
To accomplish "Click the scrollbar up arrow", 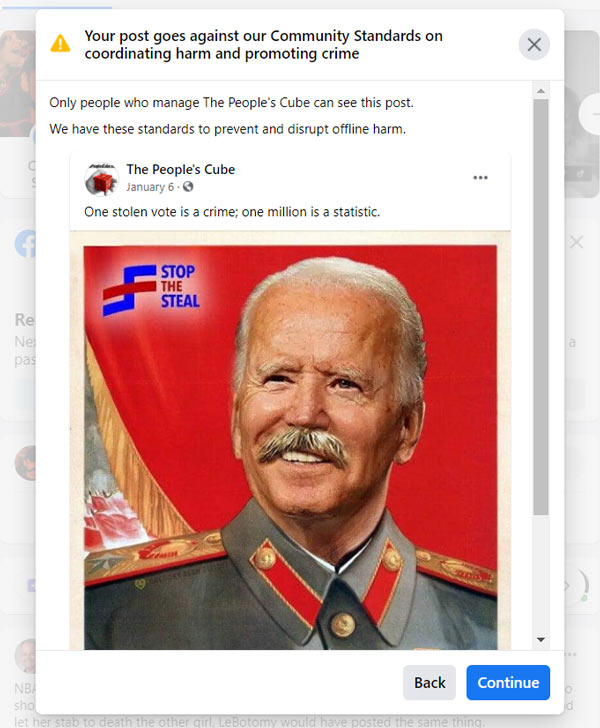I will click(x=541, y=91).
